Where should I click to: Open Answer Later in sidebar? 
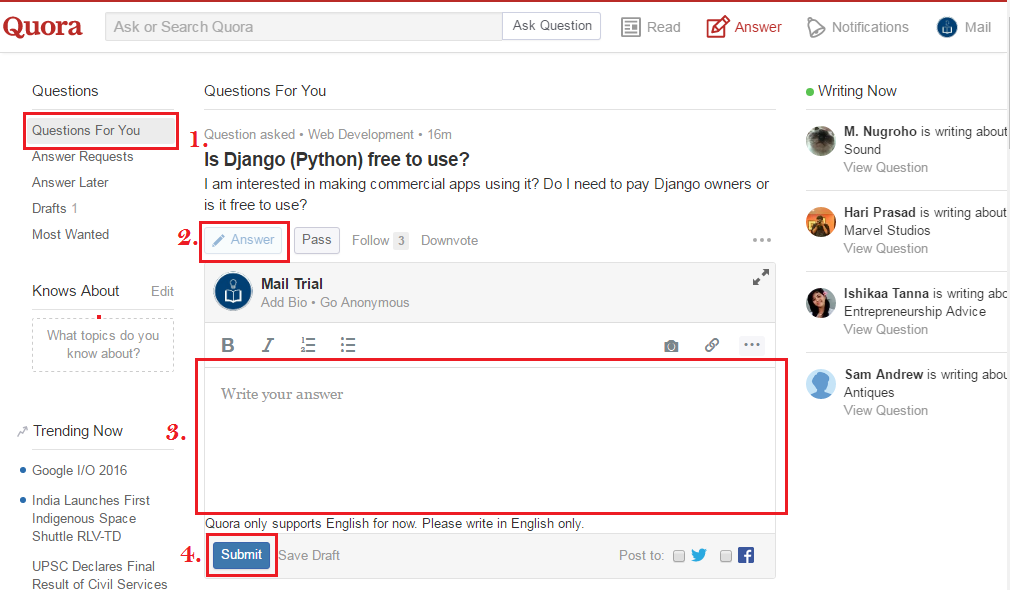[x=70, y=182]
